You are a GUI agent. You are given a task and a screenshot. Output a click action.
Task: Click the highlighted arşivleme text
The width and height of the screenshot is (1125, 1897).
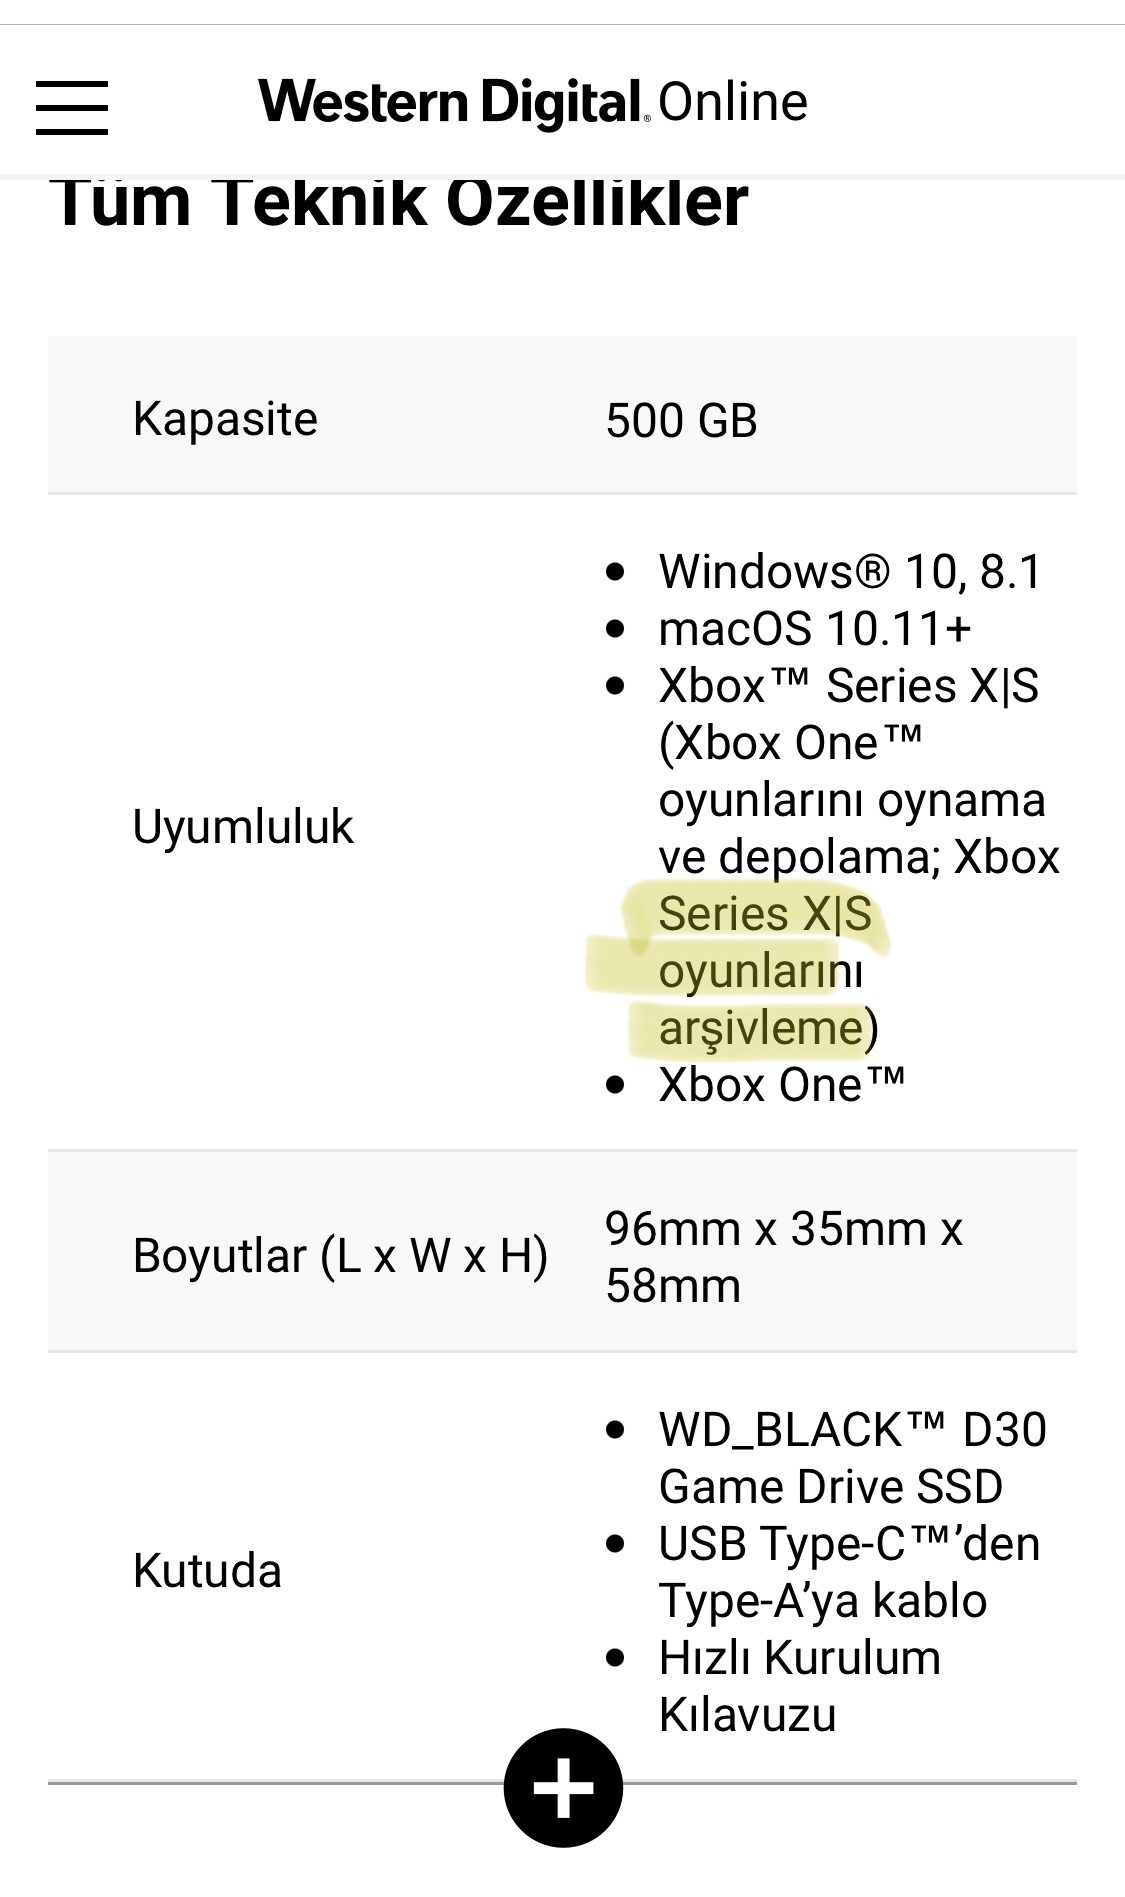[x=760, y=1028]
